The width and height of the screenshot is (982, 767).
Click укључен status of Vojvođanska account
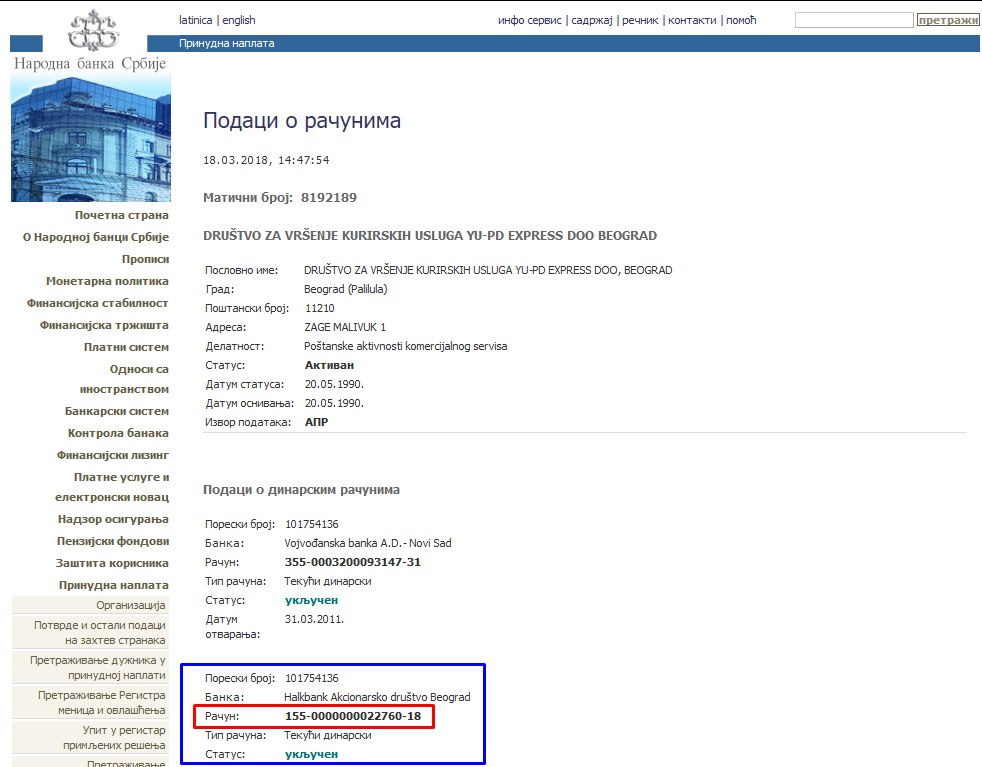311,600
